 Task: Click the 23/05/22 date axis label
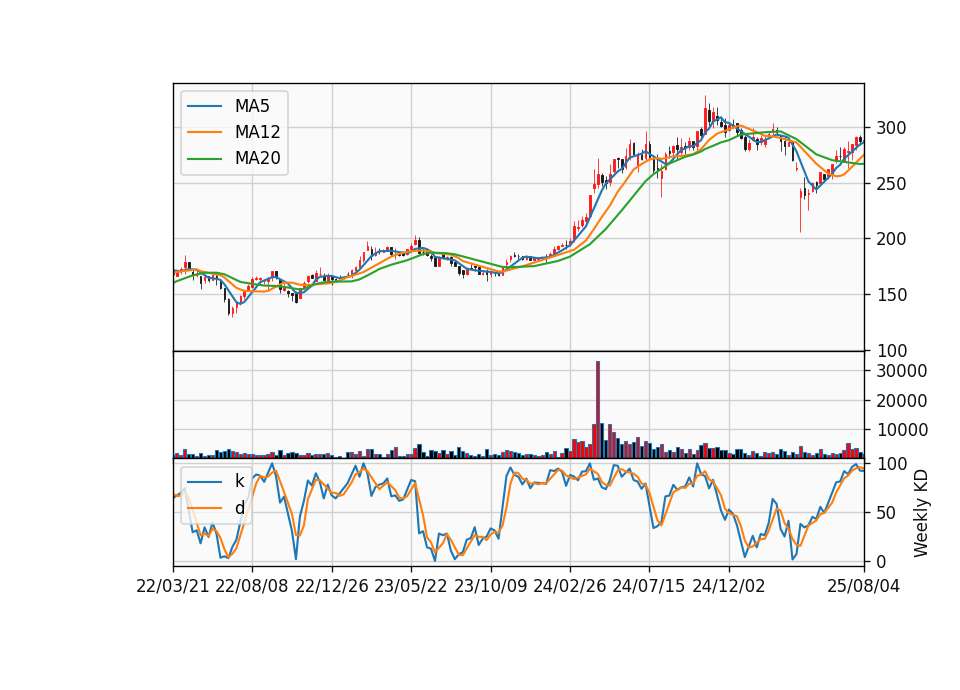click(411, 586)
